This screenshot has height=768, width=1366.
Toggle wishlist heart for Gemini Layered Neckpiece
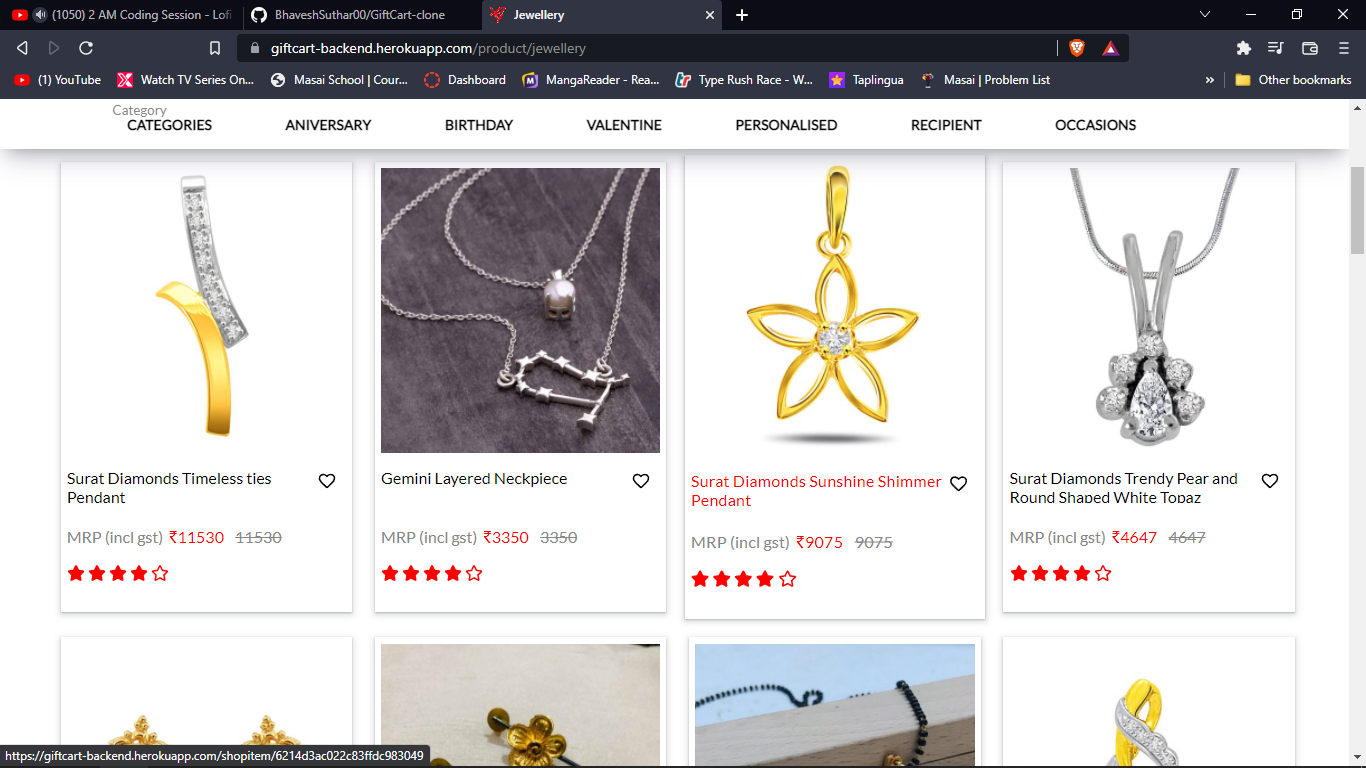tap(641, 481)
